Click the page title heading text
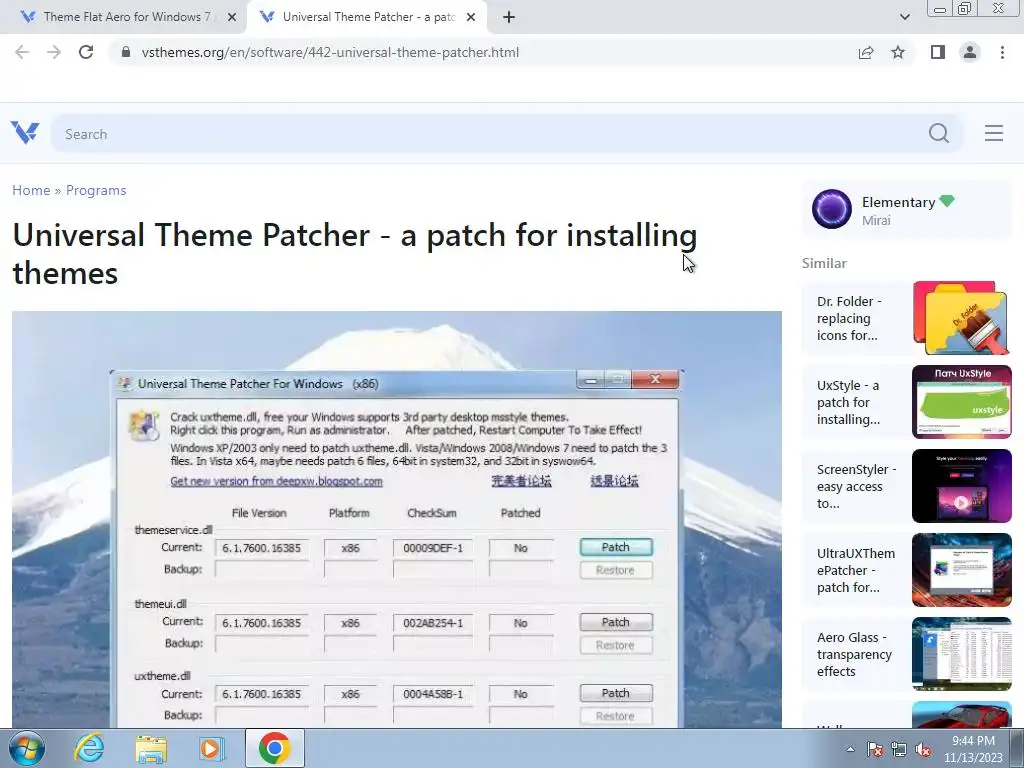The width and height of the screenshot is (1024, 768). tap(355, 254)
